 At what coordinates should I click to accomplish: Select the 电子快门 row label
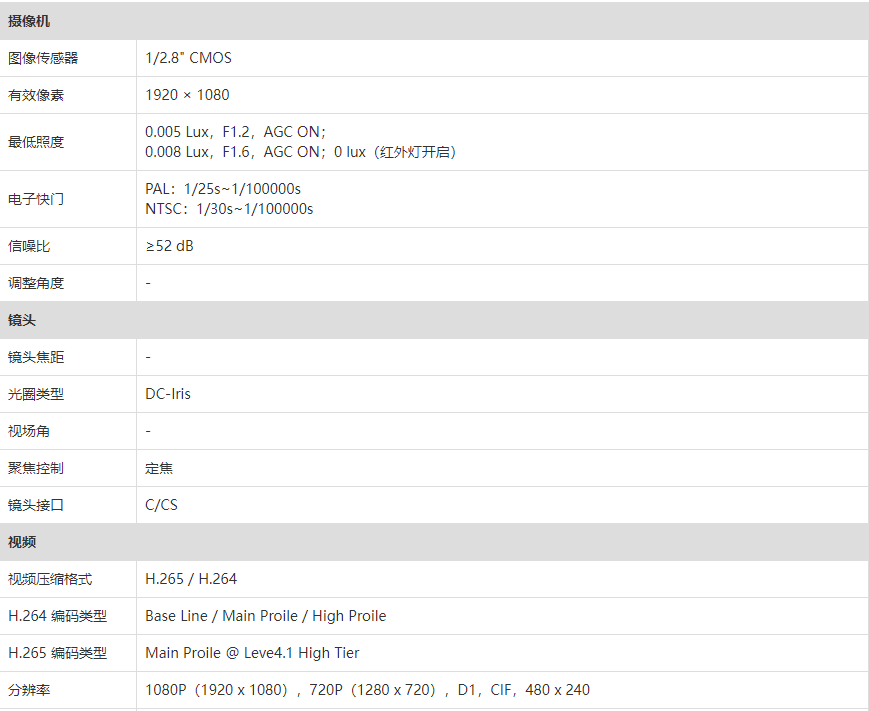pos(36,199)
